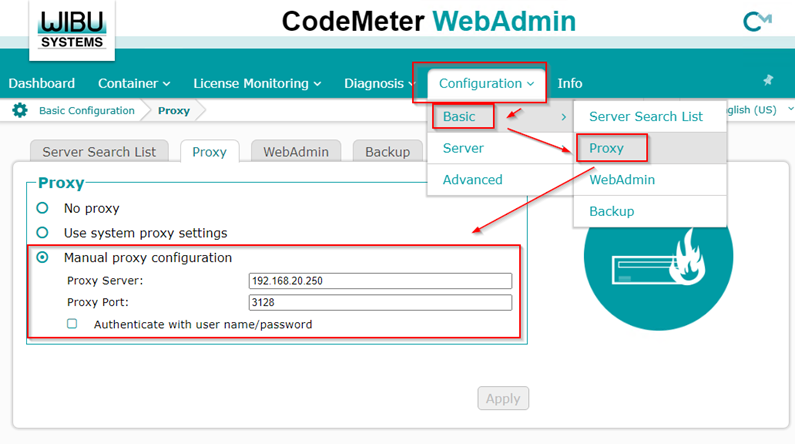Switch to the Server Search List tab

pos(99,152)
